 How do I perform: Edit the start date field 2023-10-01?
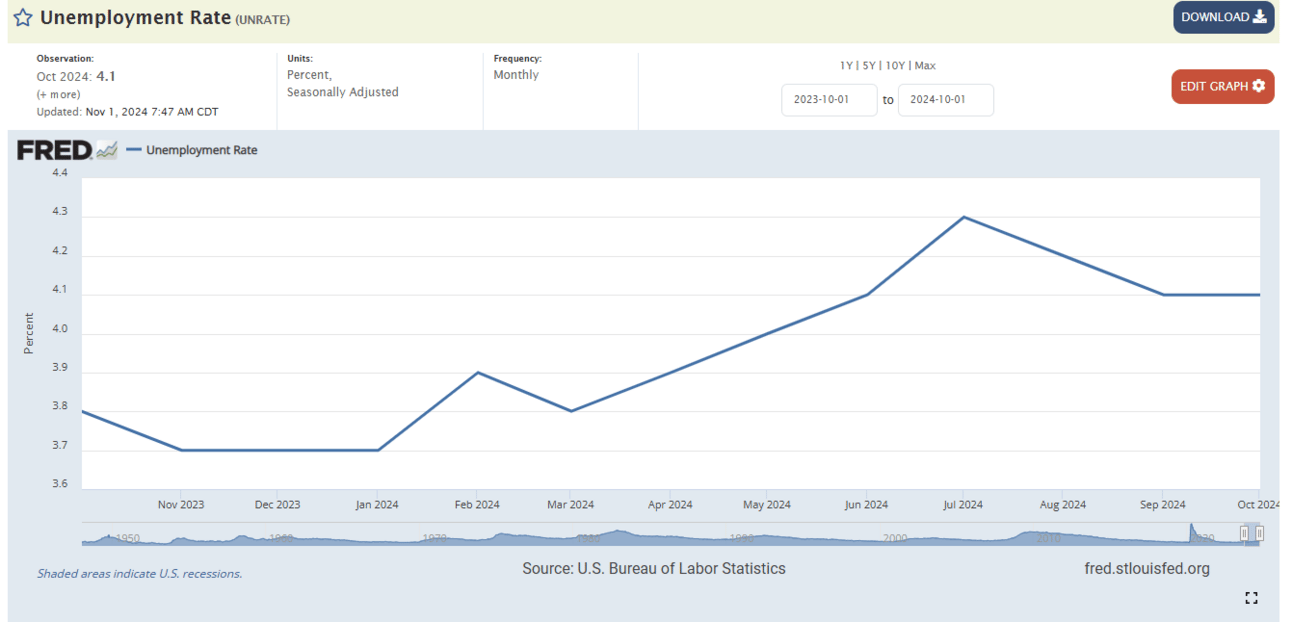point(829,100)
